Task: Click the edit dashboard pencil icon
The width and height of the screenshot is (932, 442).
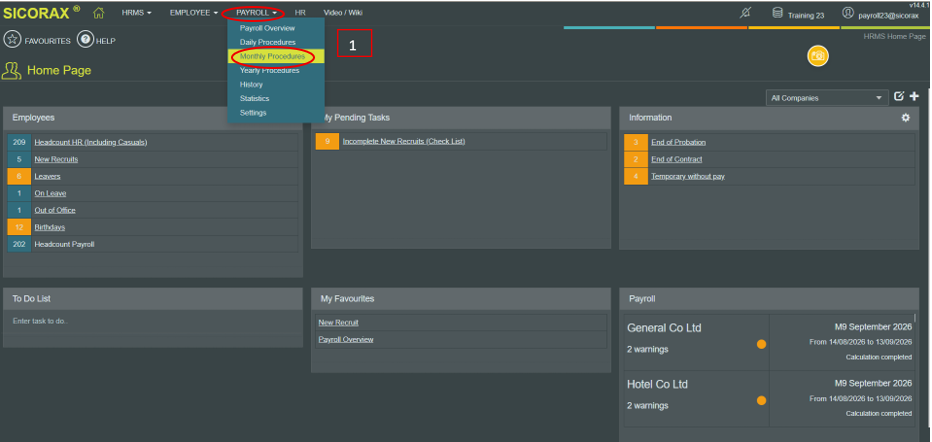Action: click(899, 96)
